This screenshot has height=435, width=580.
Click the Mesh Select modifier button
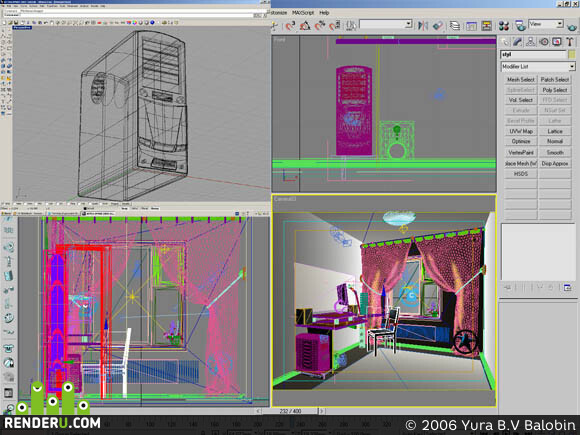(x=521, y=80)
